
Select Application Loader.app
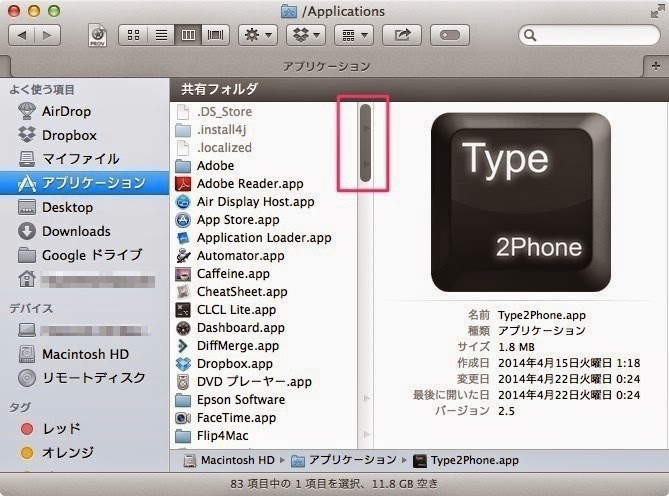[x=263, y=238]
